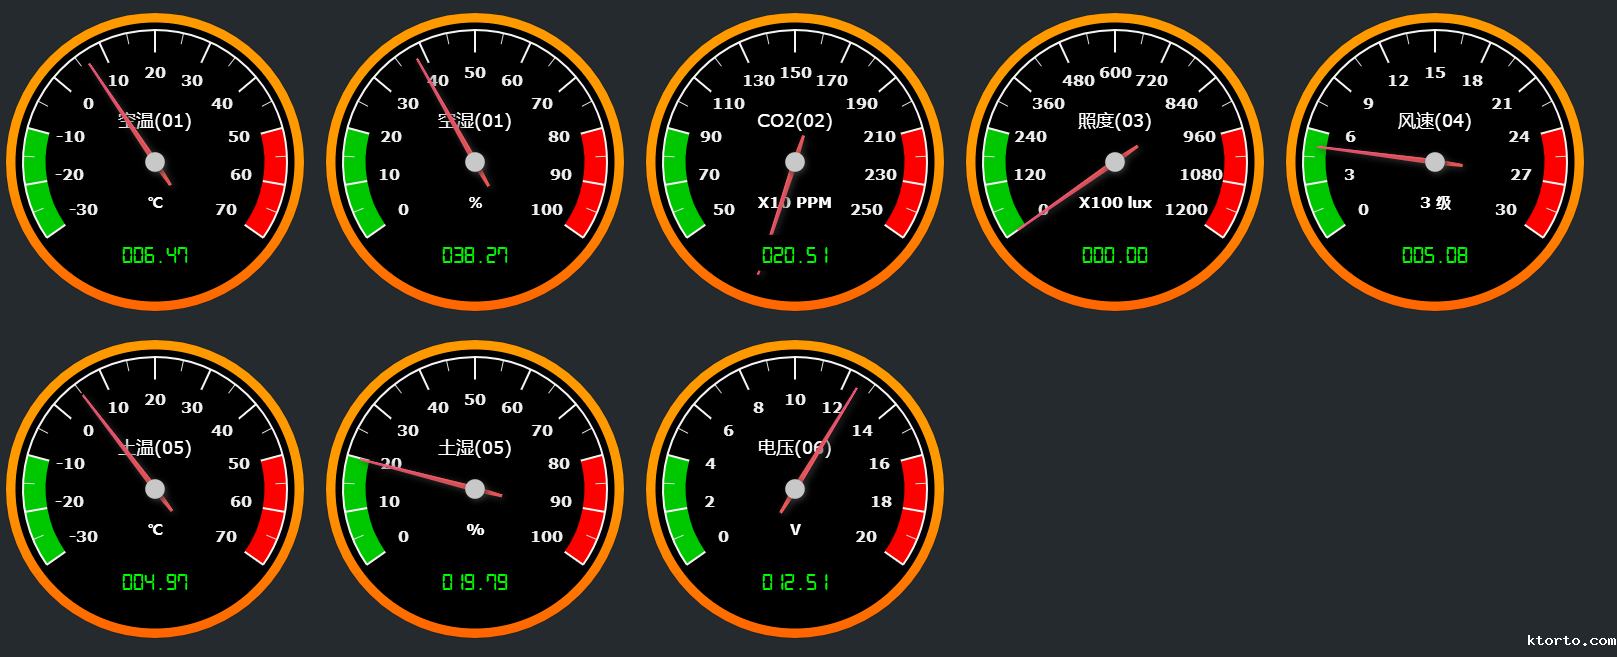Click the needle hub of the voltage gauge

pos(795,489)
